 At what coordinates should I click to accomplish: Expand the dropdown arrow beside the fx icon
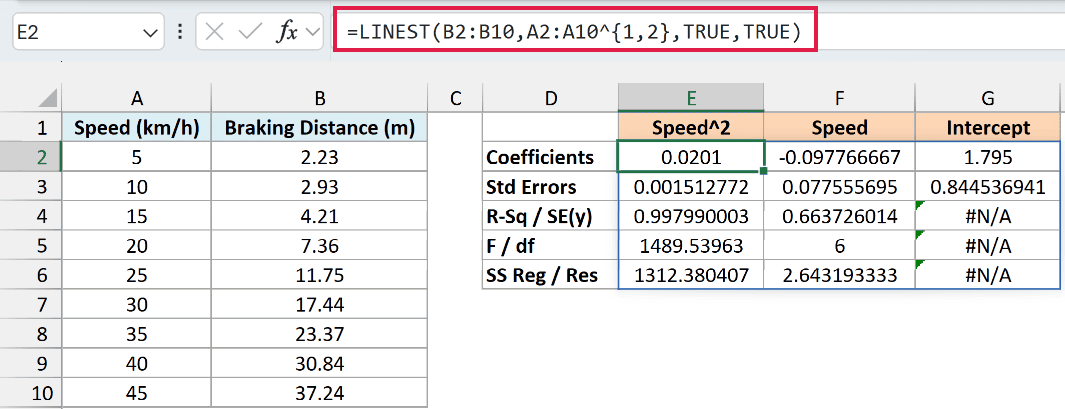pyautogui.click(x=312, y=33)
